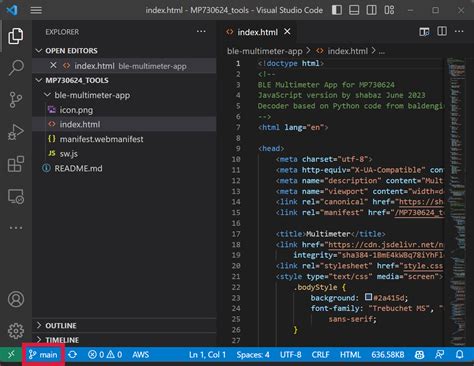
Task: Open the Manage gear icon
Action: click(x=16, y=331)
